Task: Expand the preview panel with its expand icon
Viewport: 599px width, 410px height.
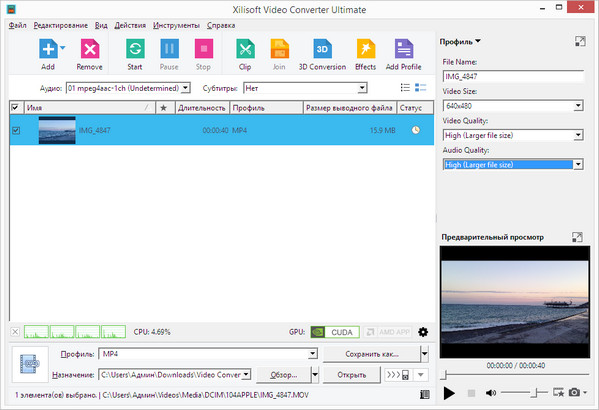Action: (x=577, y=237)
